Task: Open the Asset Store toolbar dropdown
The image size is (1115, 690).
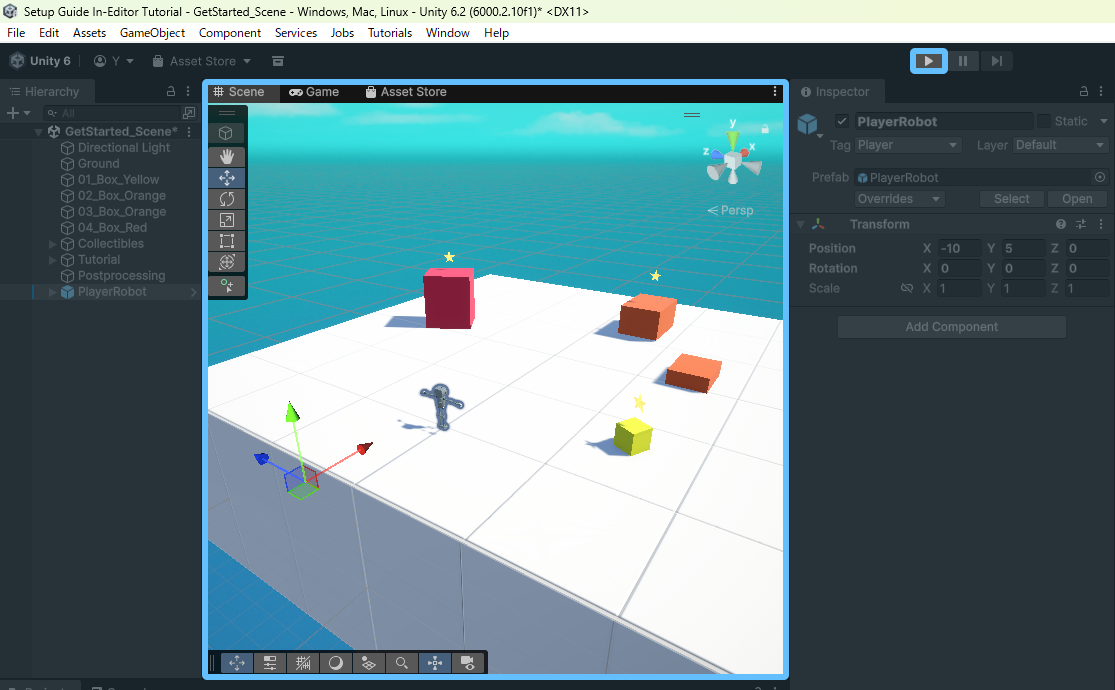Action: (202, 61)
